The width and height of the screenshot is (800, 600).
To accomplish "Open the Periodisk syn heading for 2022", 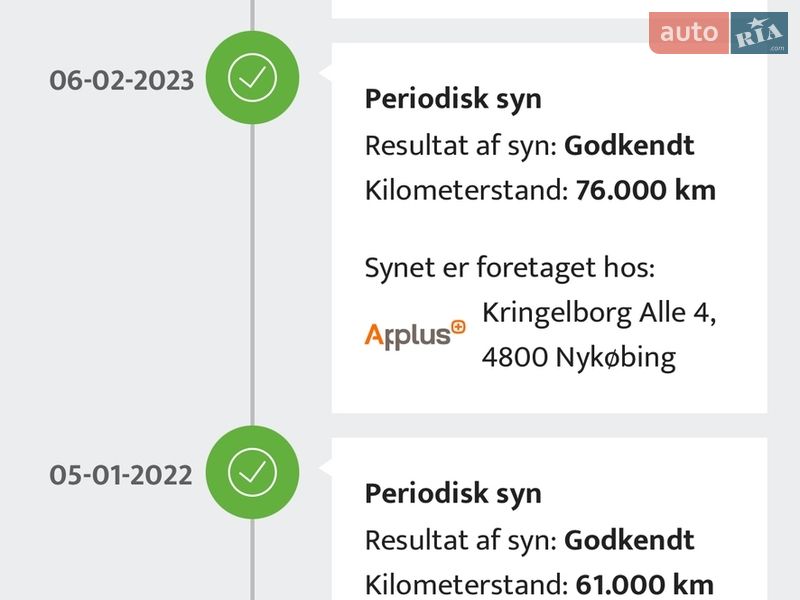I will (x=453, y=493).
